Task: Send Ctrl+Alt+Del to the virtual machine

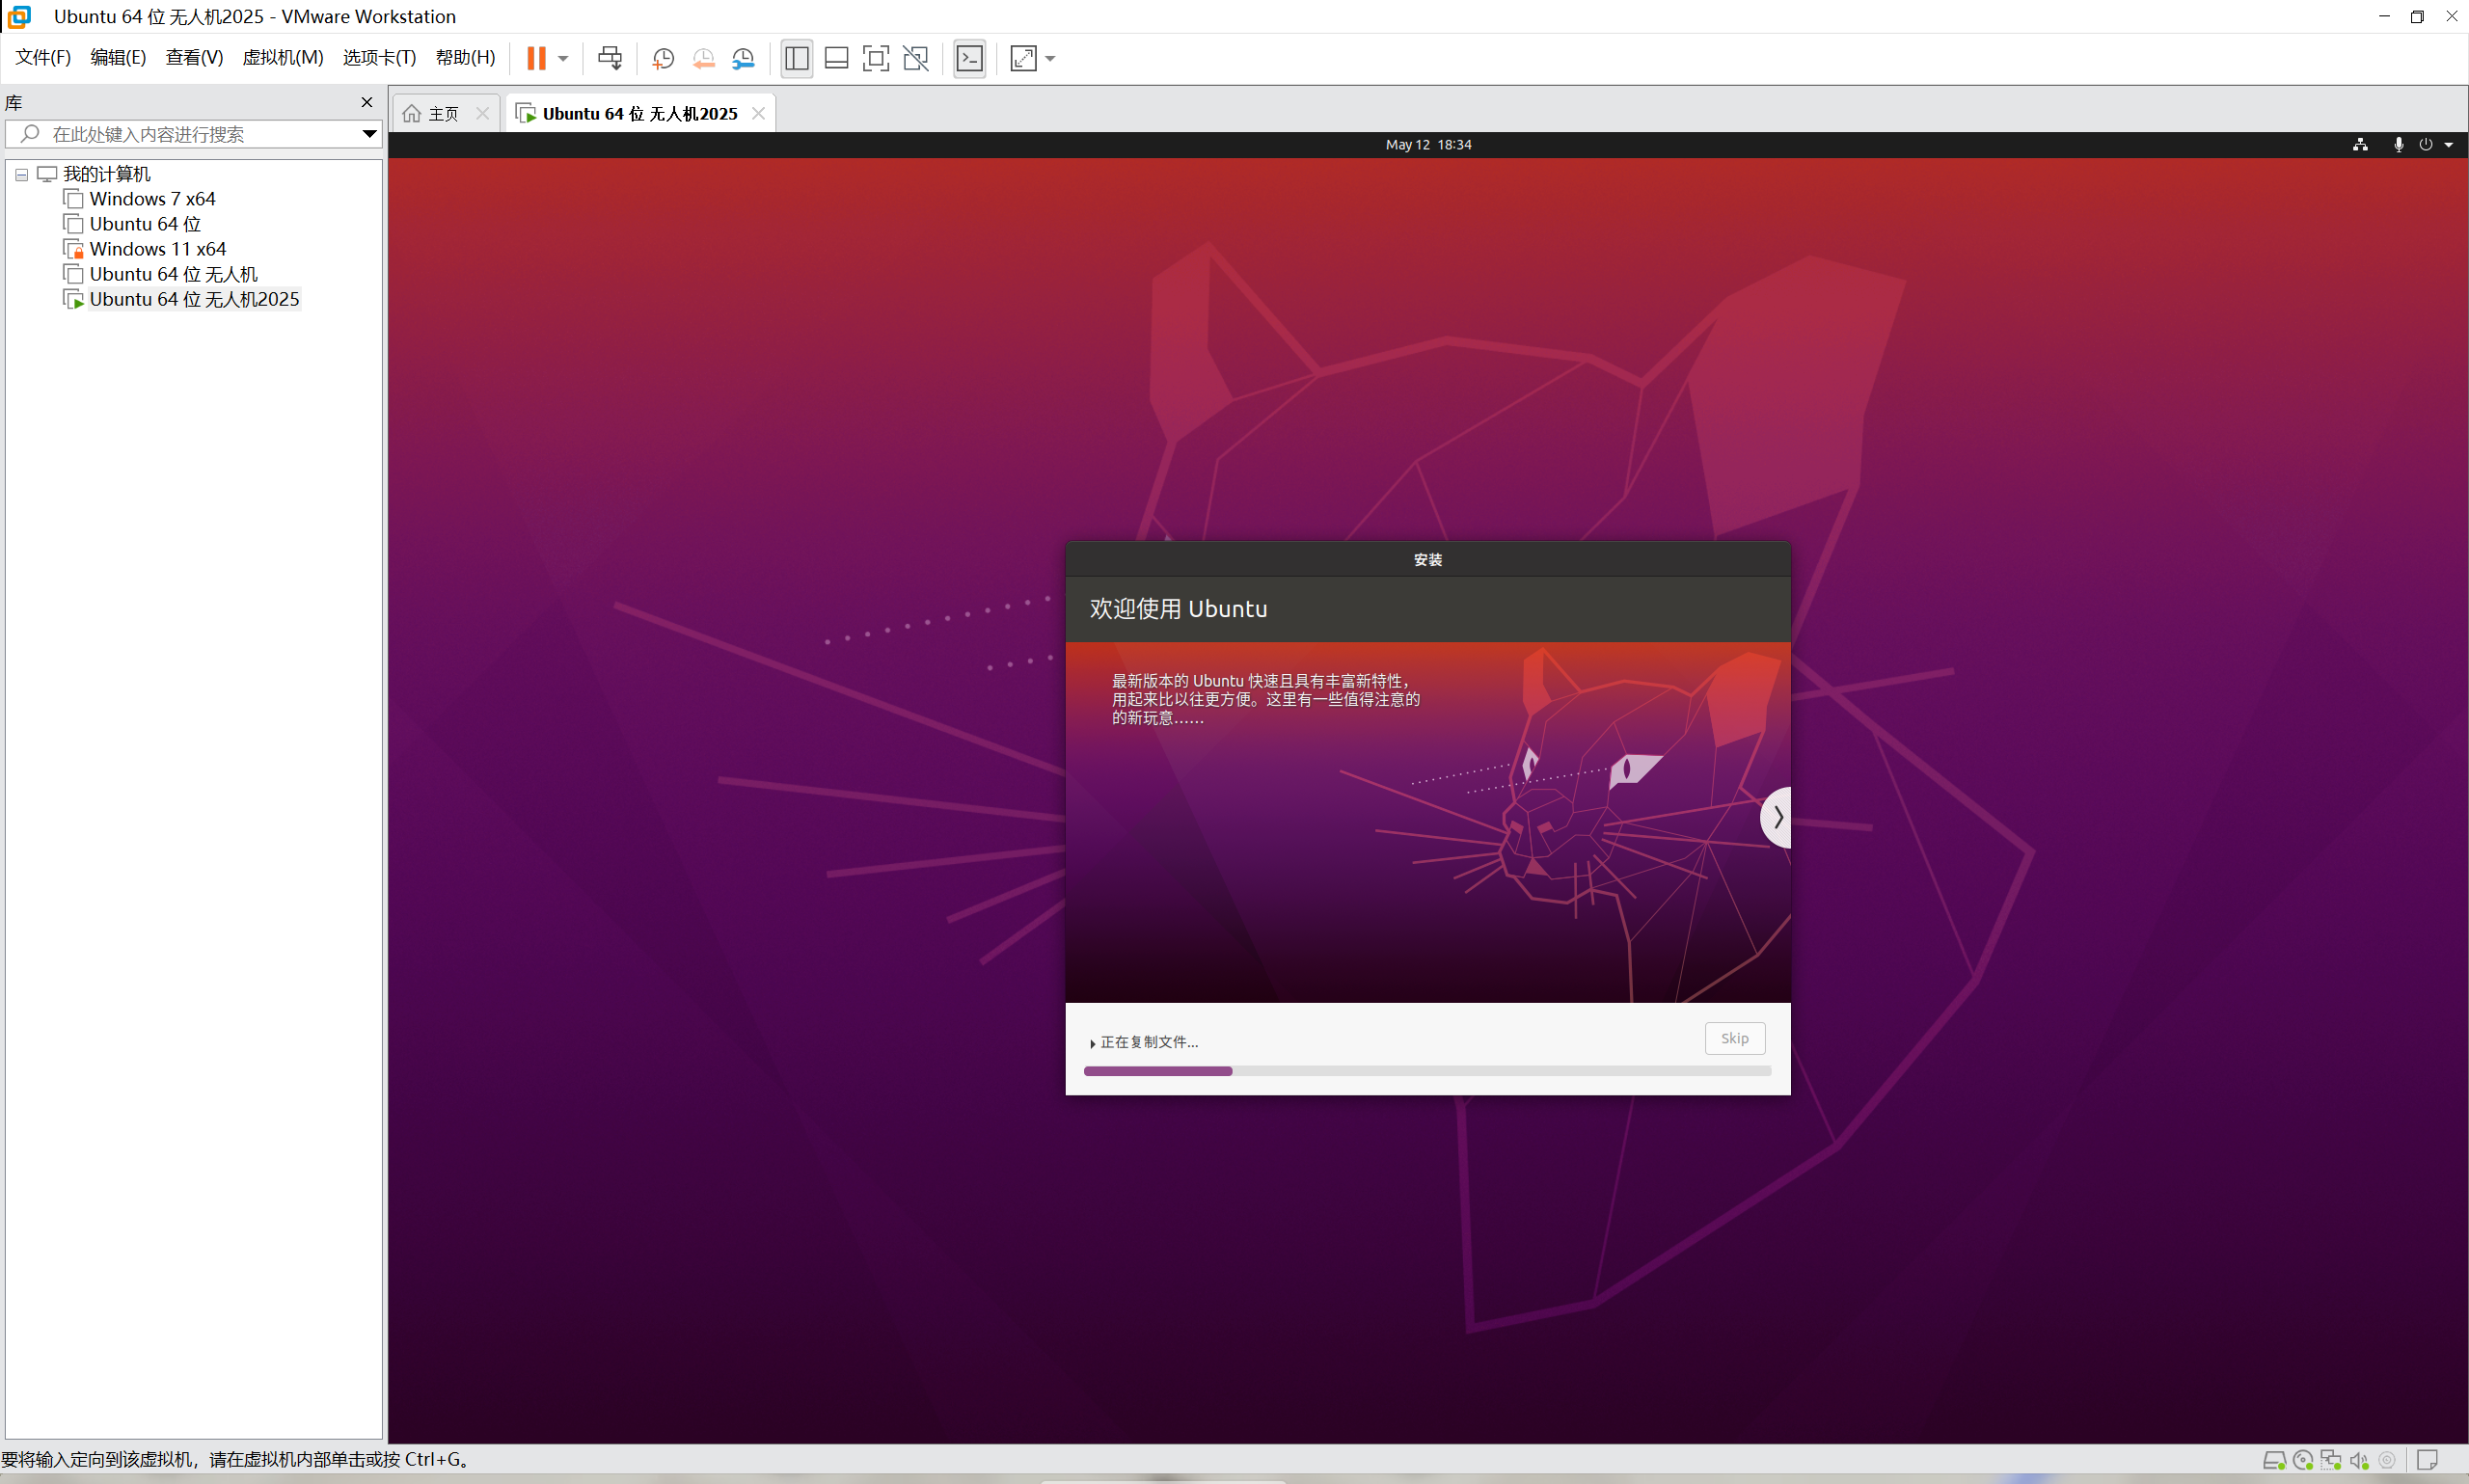Action: (609, 58)
